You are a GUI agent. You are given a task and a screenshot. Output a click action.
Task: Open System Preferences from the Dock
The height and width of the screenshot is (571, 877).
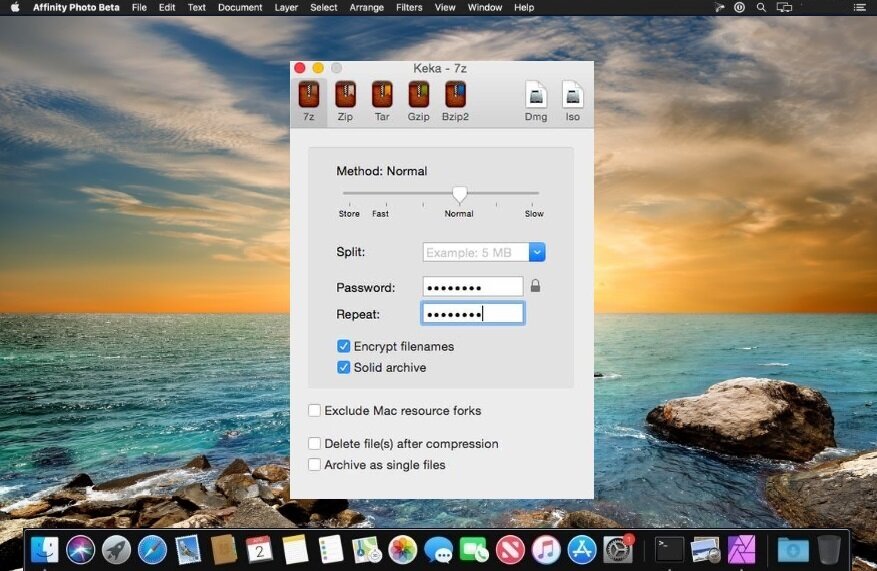618,549
